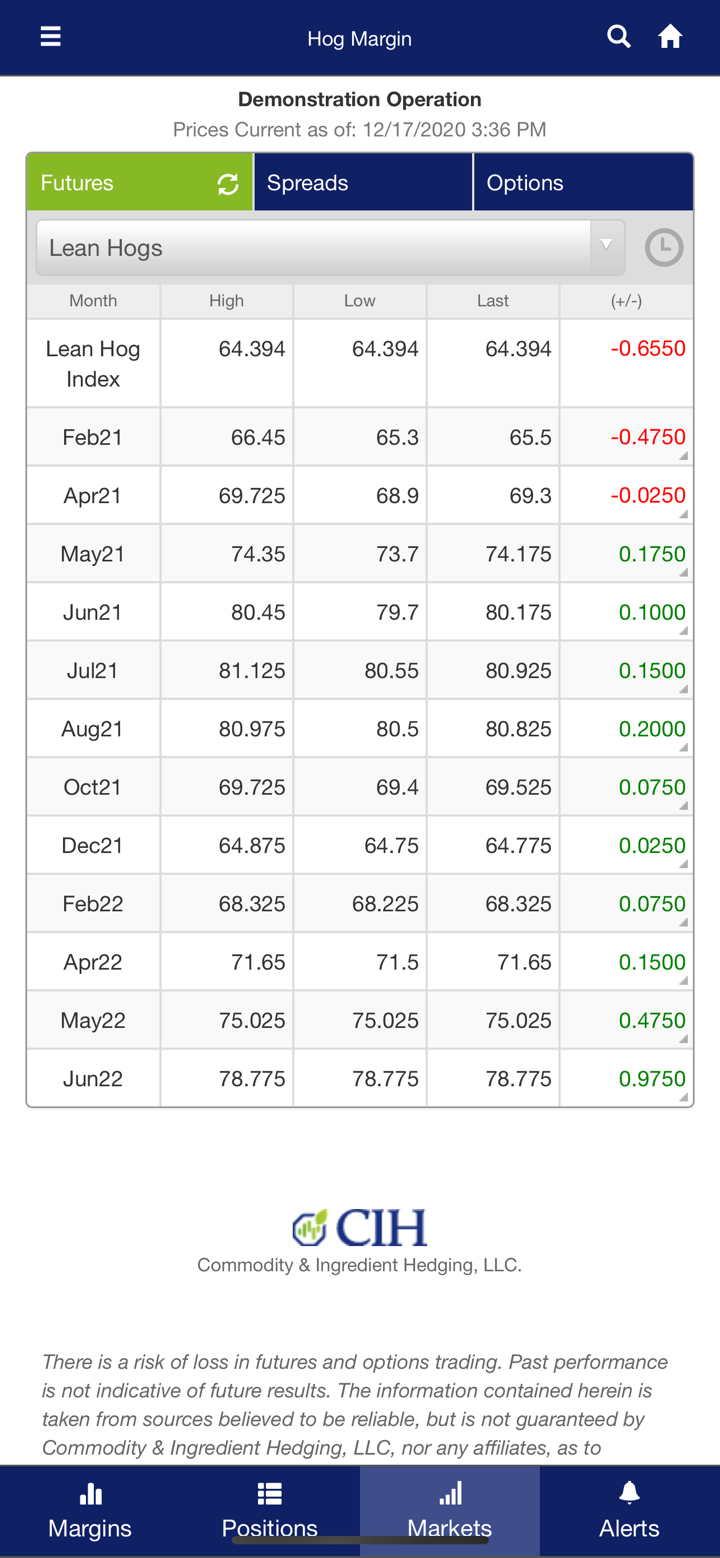The height and width of the screenshot is (1558, 720).
Task: Select the Markets bottom tab
Action: point(450,1510)
